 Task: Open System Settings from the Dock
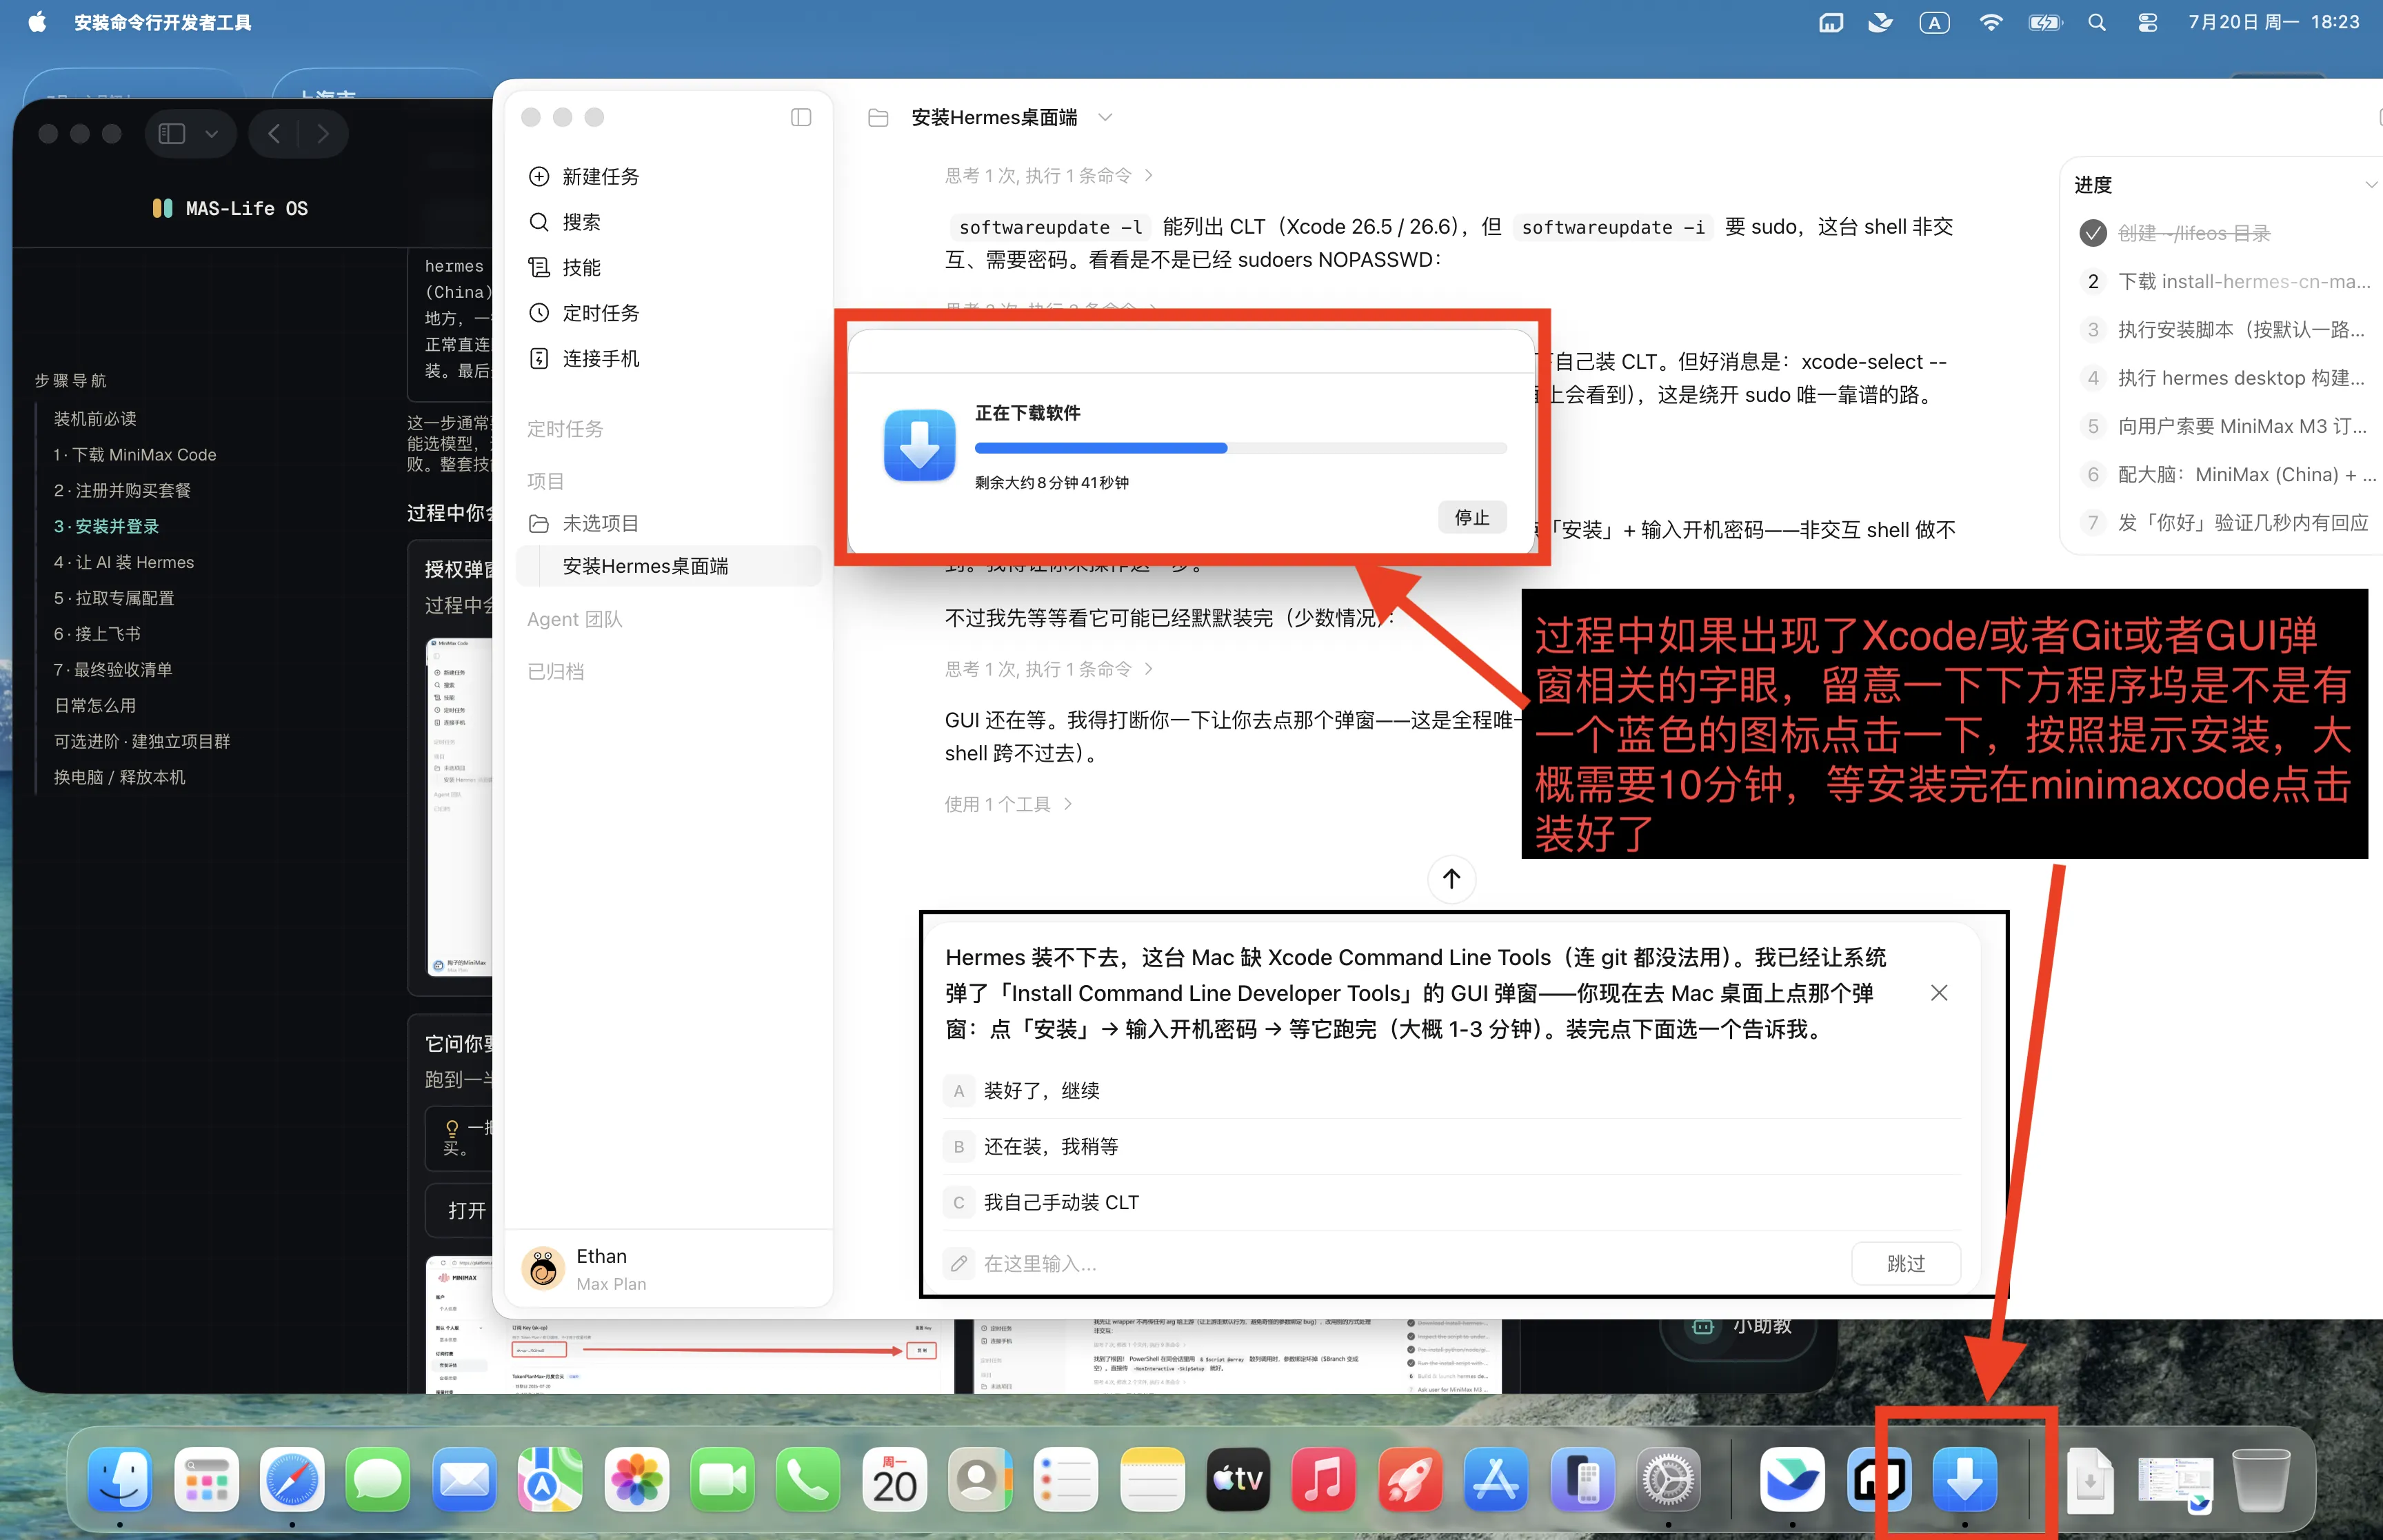[x=1668, y=1479]
